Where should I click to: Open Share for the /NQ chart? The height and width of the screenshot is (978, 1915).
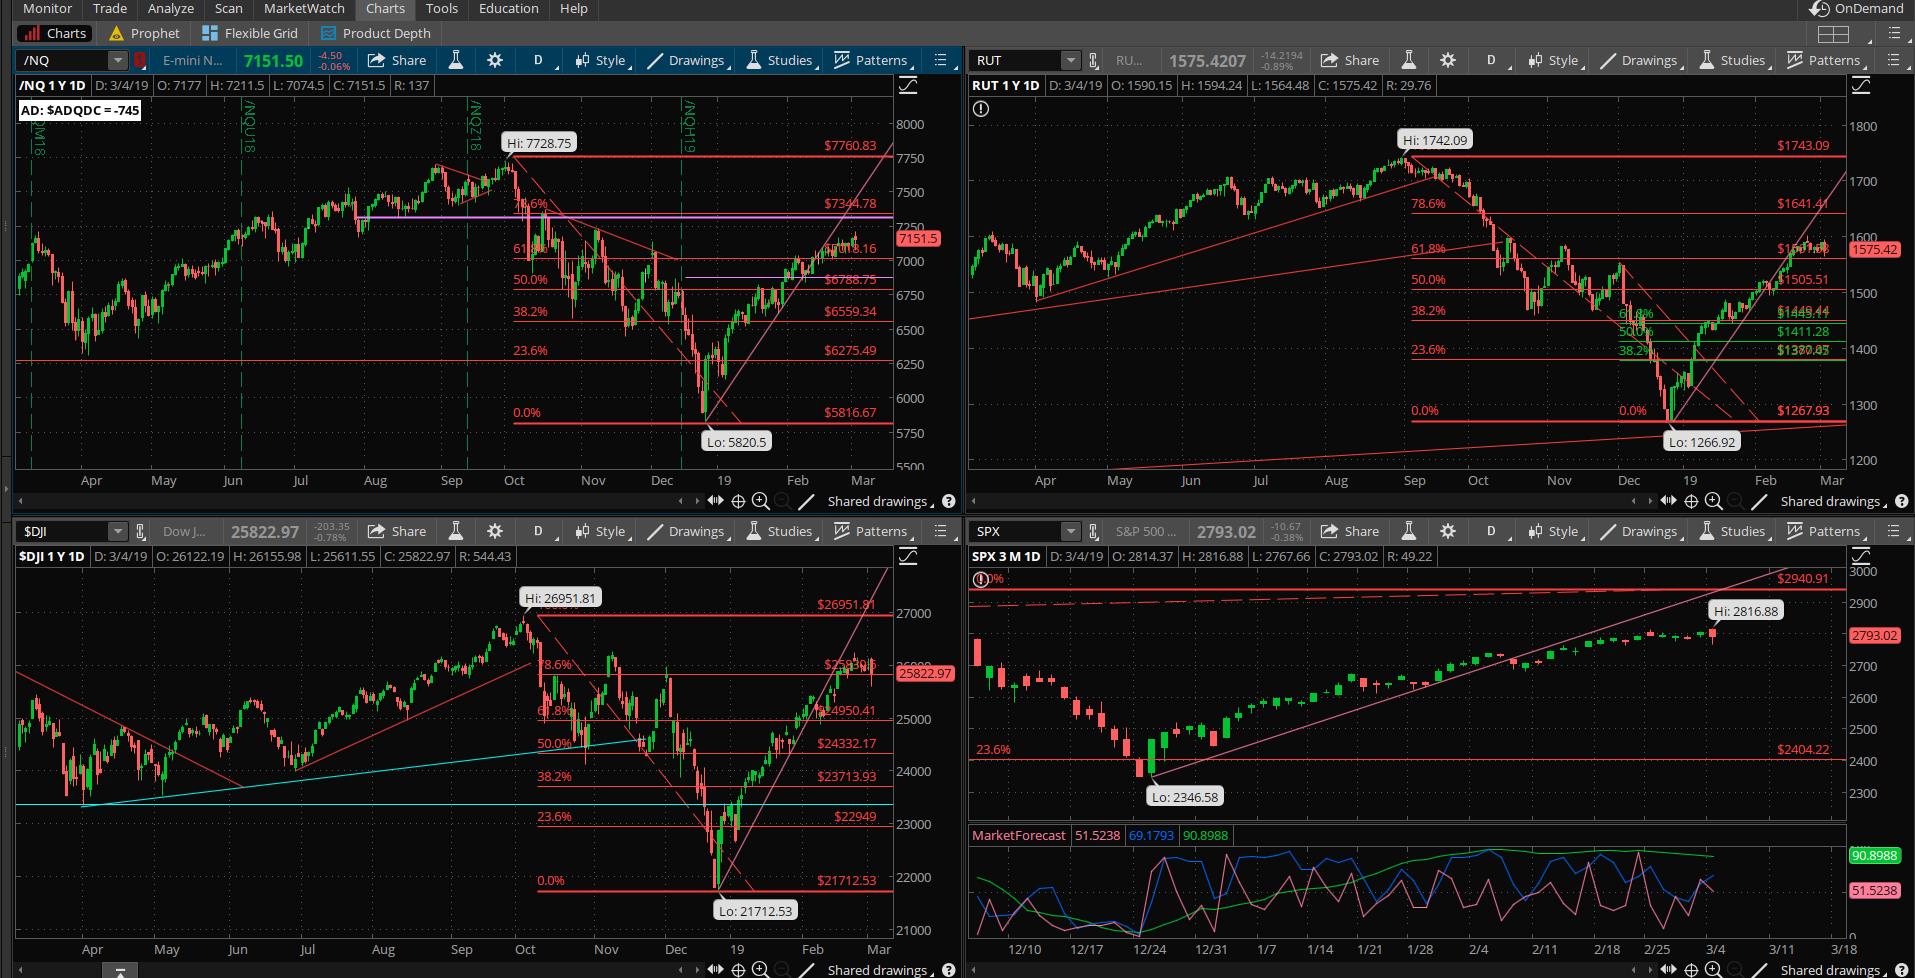(x=398, y=60)
